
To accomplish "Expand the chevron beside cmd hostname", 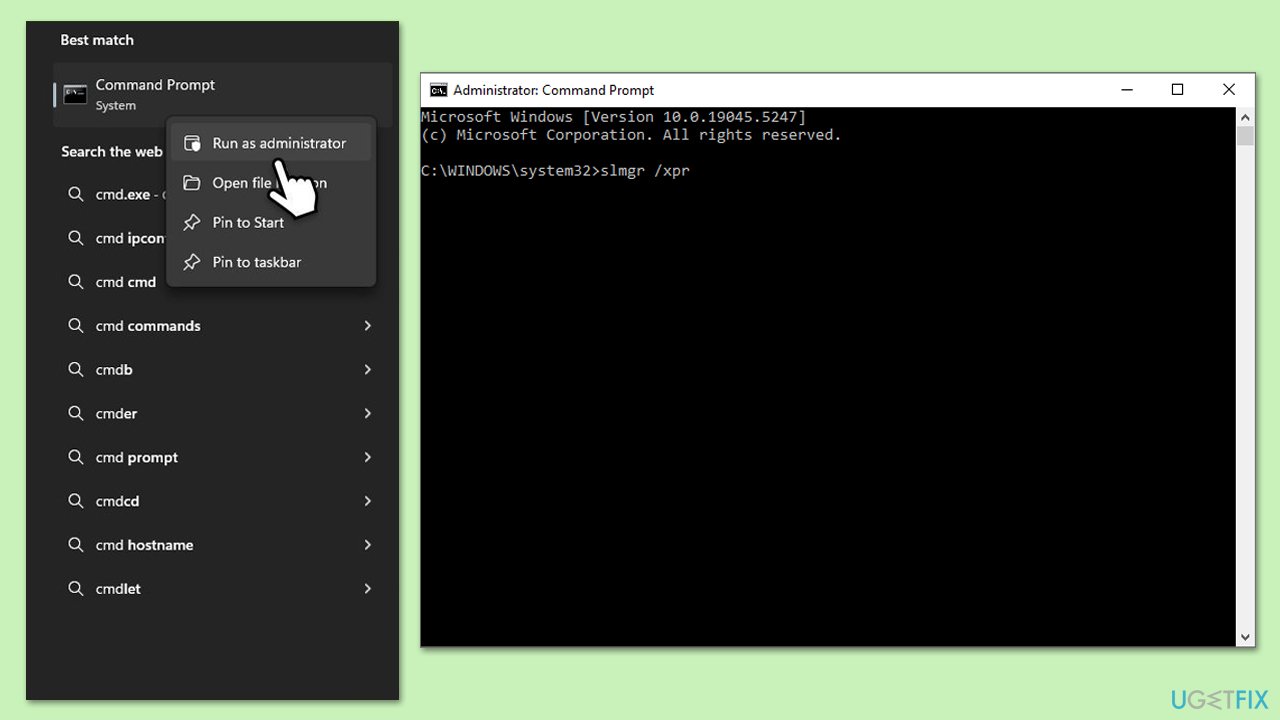I will pyautogui.click(x=367, y=545).
